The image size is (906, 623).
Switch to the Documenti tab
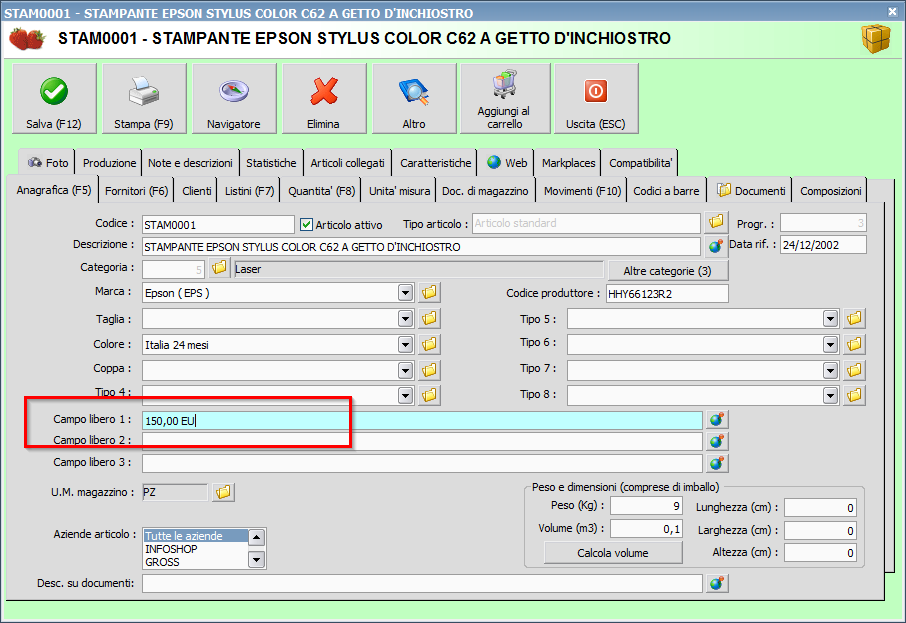751,191
